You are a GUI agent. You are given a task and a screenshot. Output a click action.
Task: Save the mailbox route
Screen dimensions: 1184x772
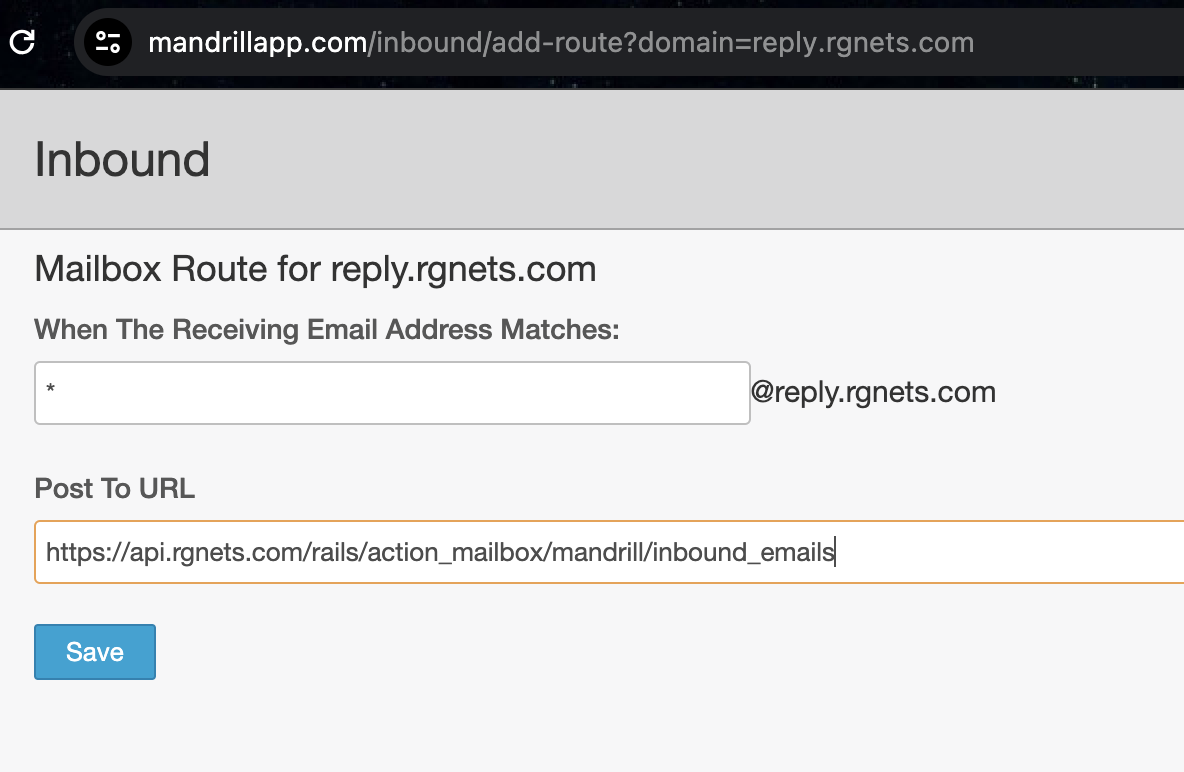point(95,652)
